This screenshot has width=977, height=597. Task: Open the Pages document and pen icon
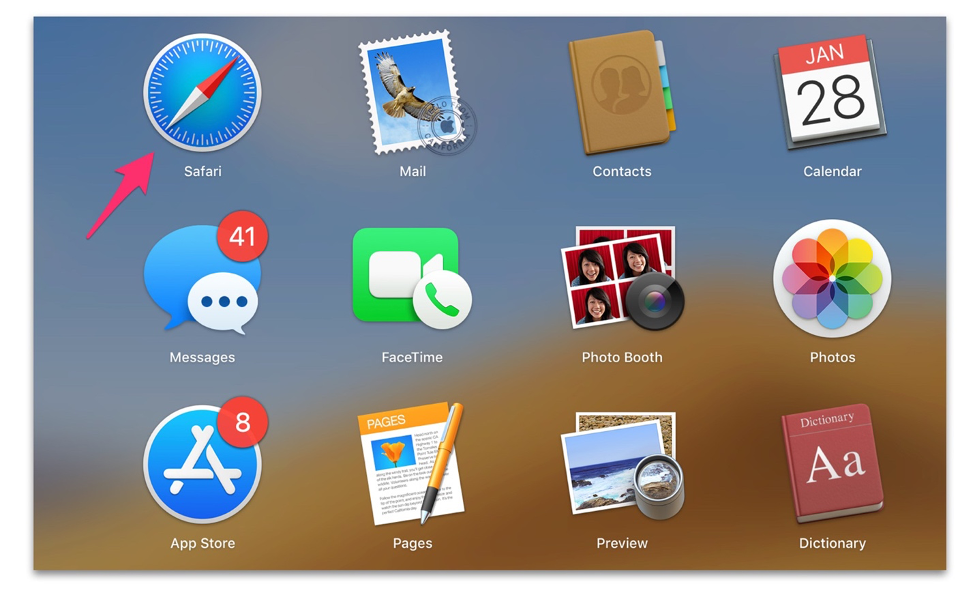[412, 464]
